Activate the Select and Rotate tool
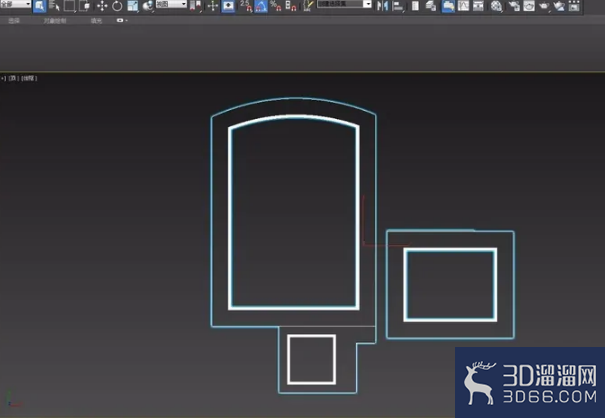Image resolution: width=605 pixels, height=418 pixels. 117,6
